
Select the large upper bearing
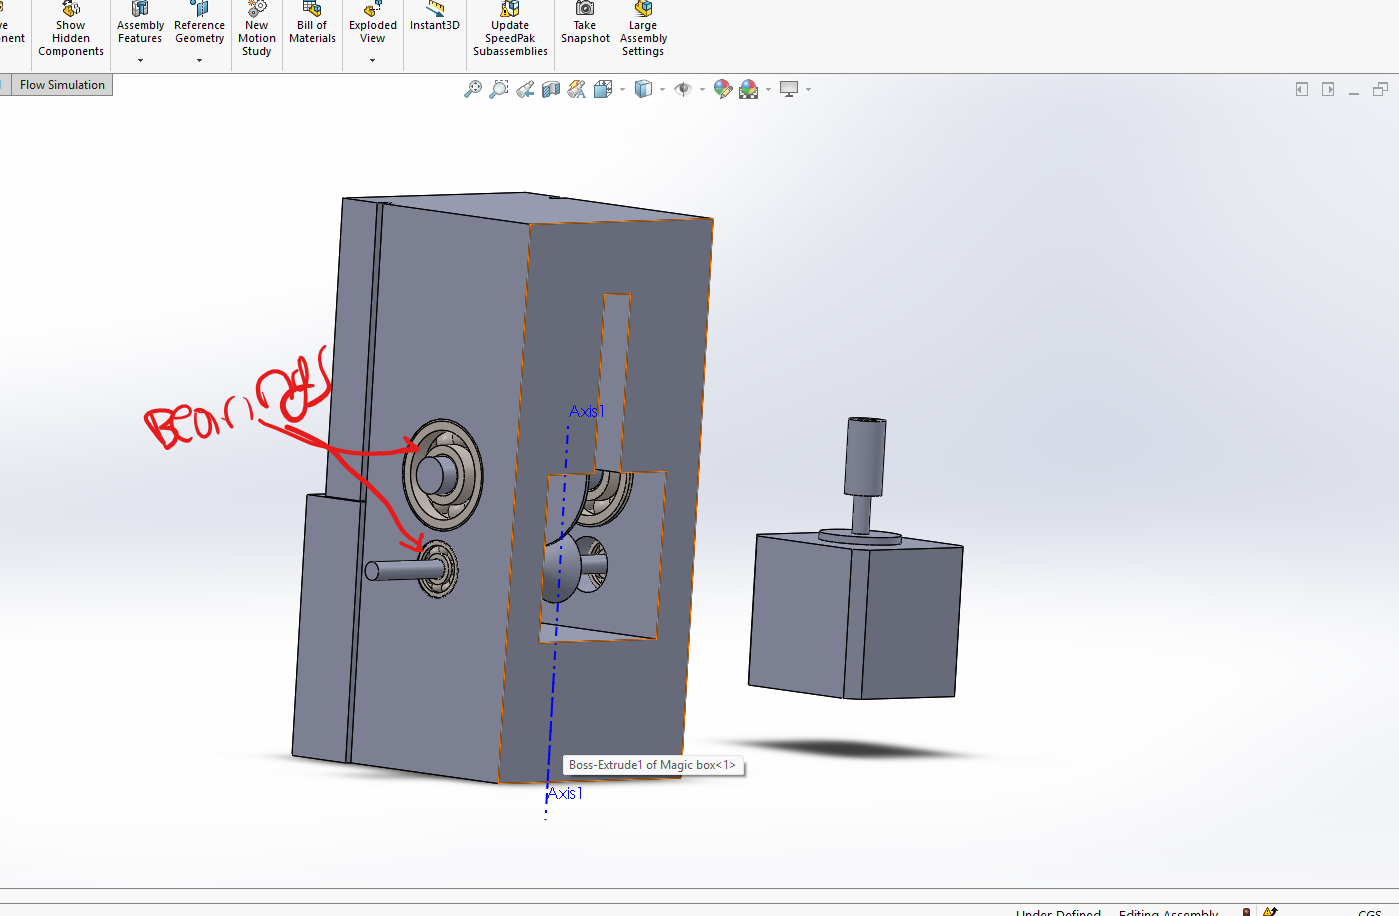[443, 474]
